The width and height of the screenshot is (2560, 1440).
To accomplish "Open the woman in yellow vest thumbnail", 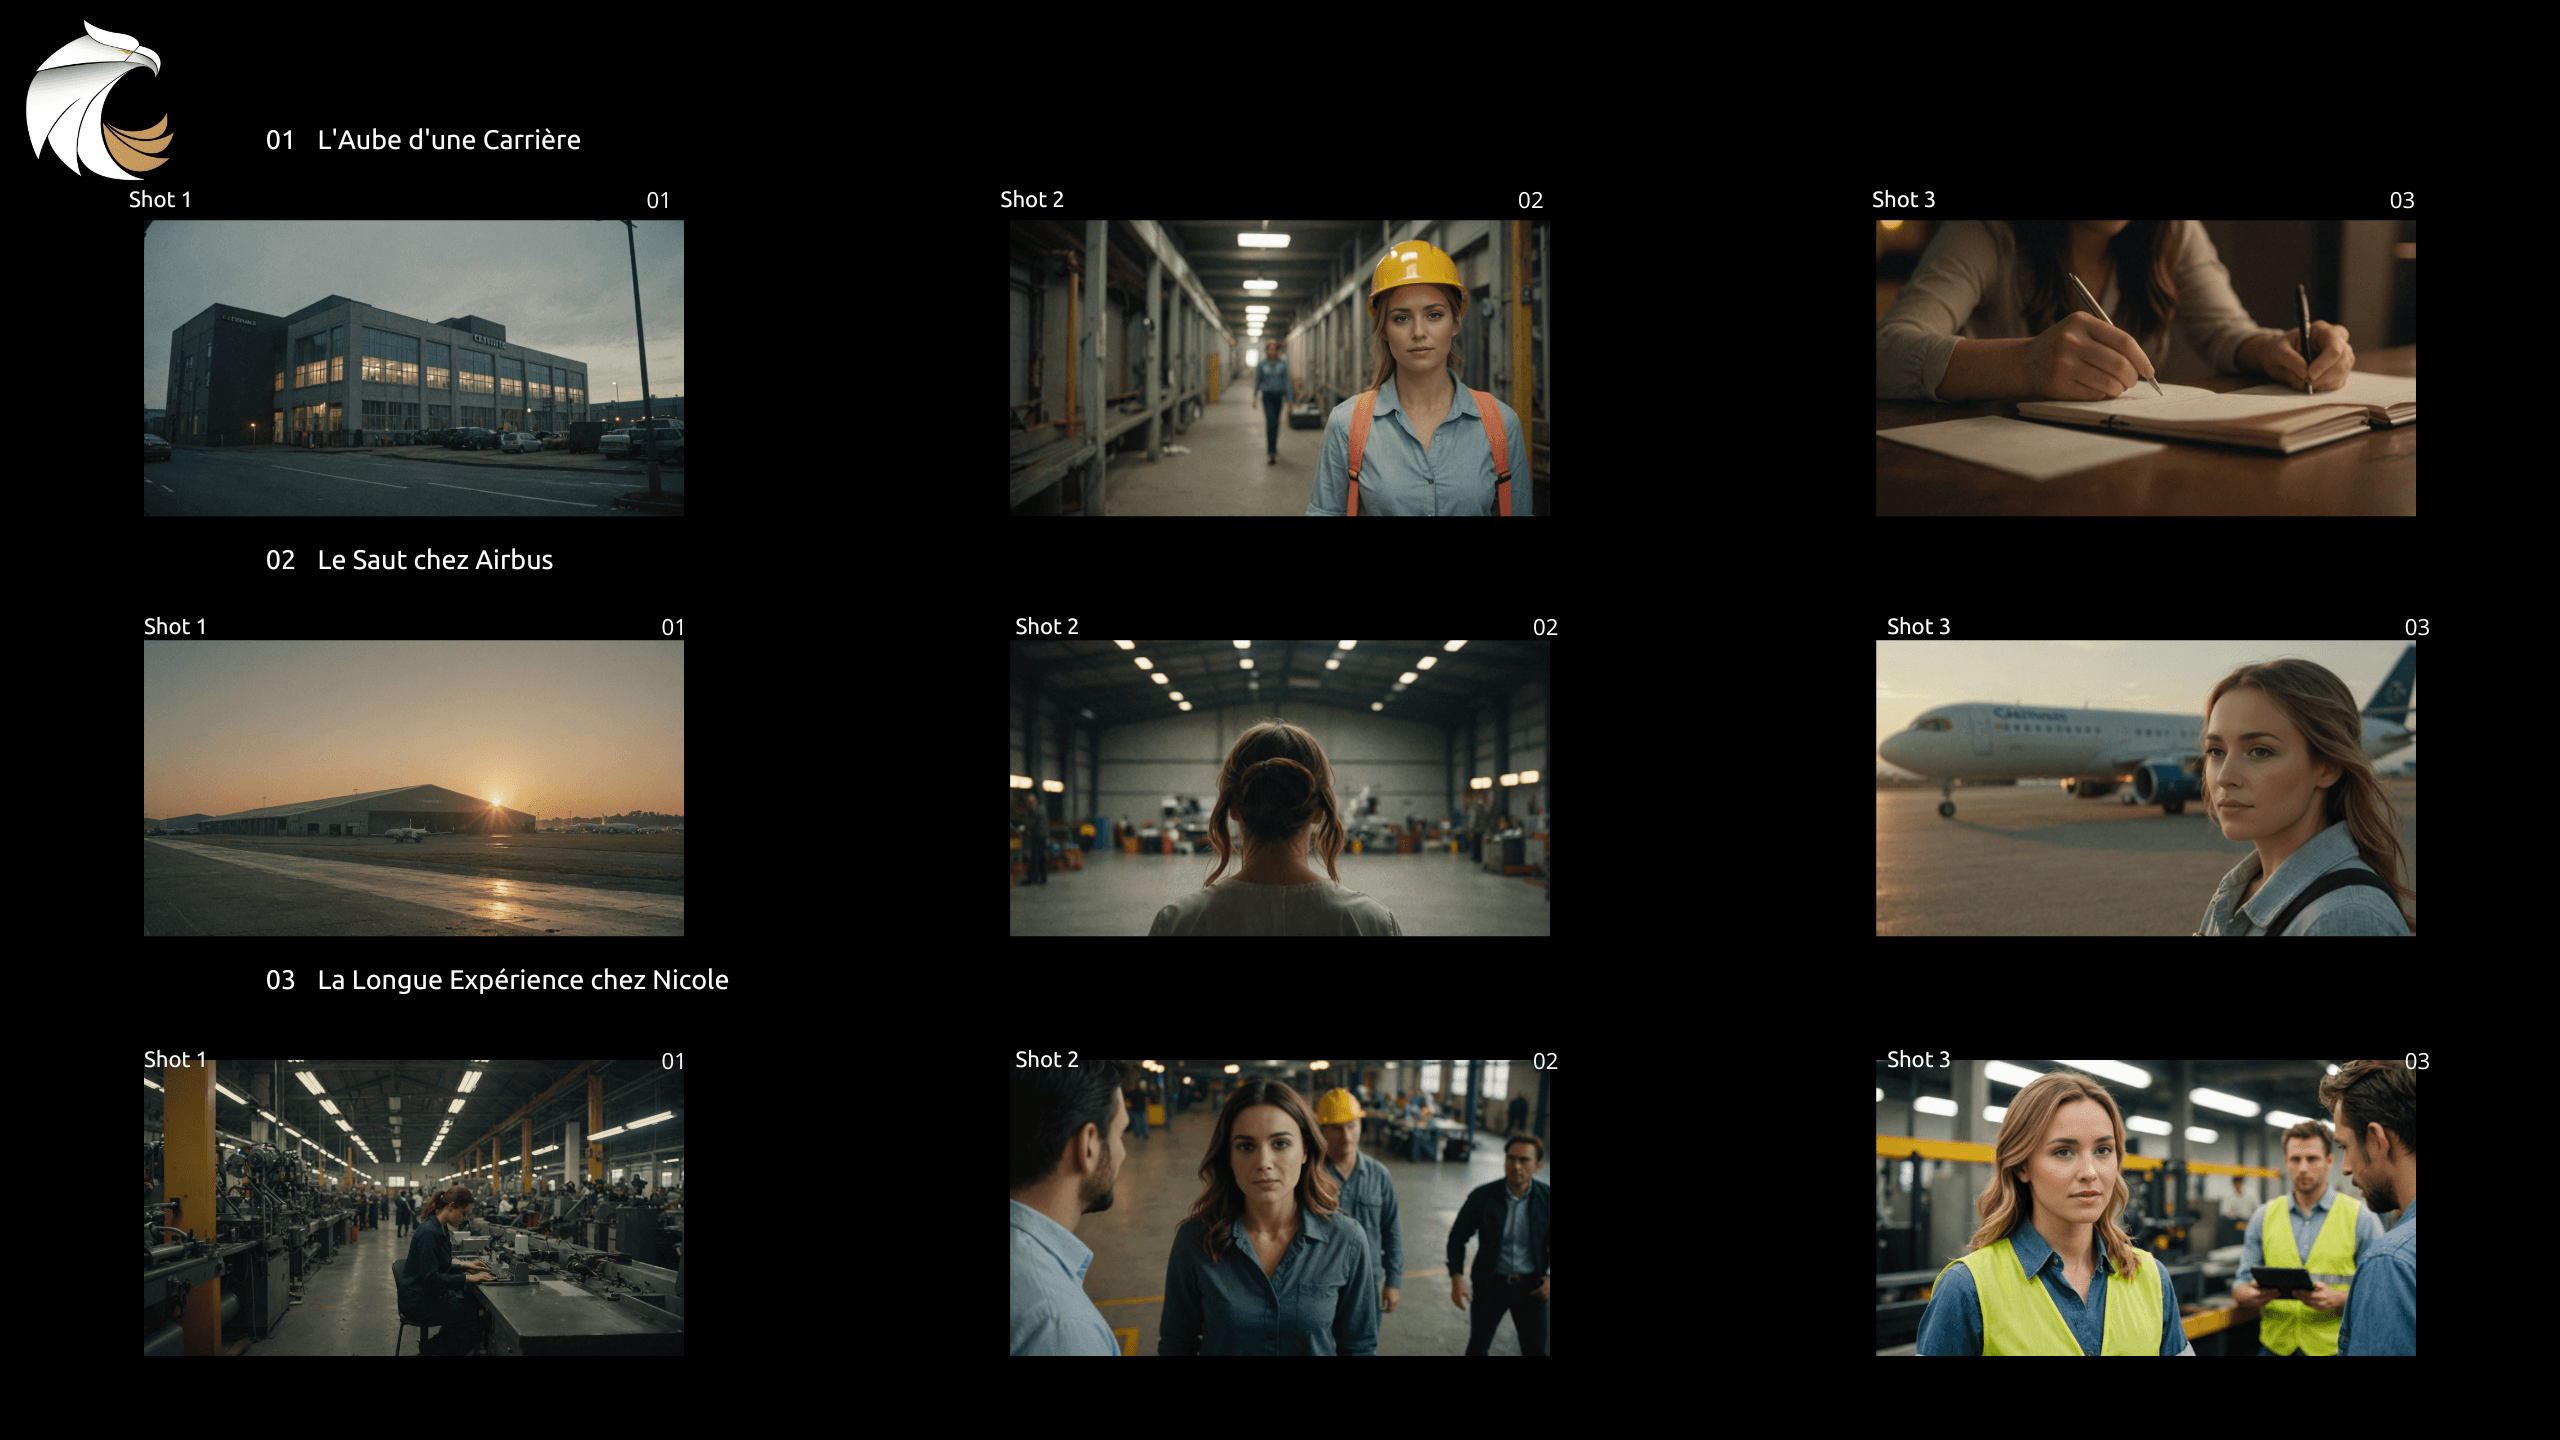I will pos(2145,1207).
